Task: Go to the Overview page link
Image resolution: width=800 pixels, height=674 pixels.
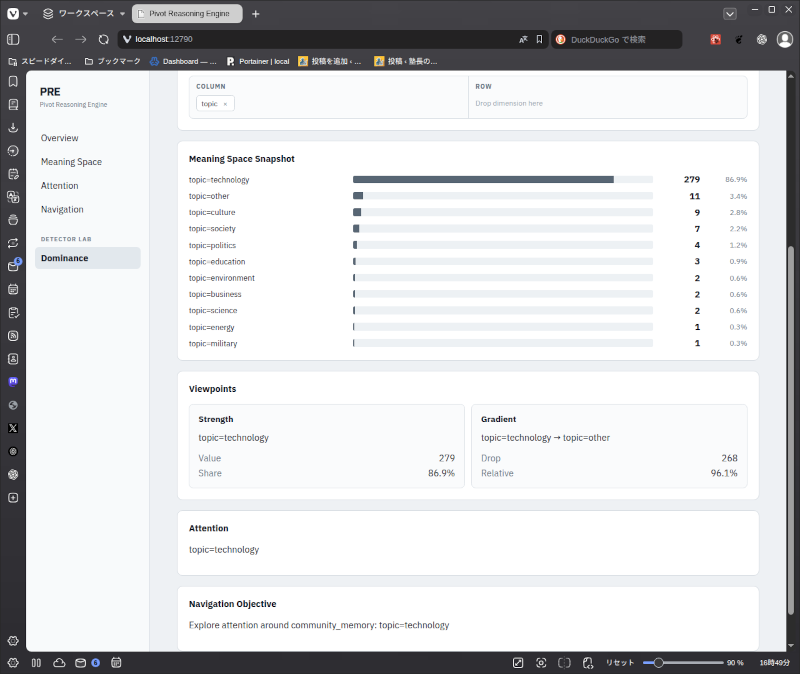Action: (60, 138)
